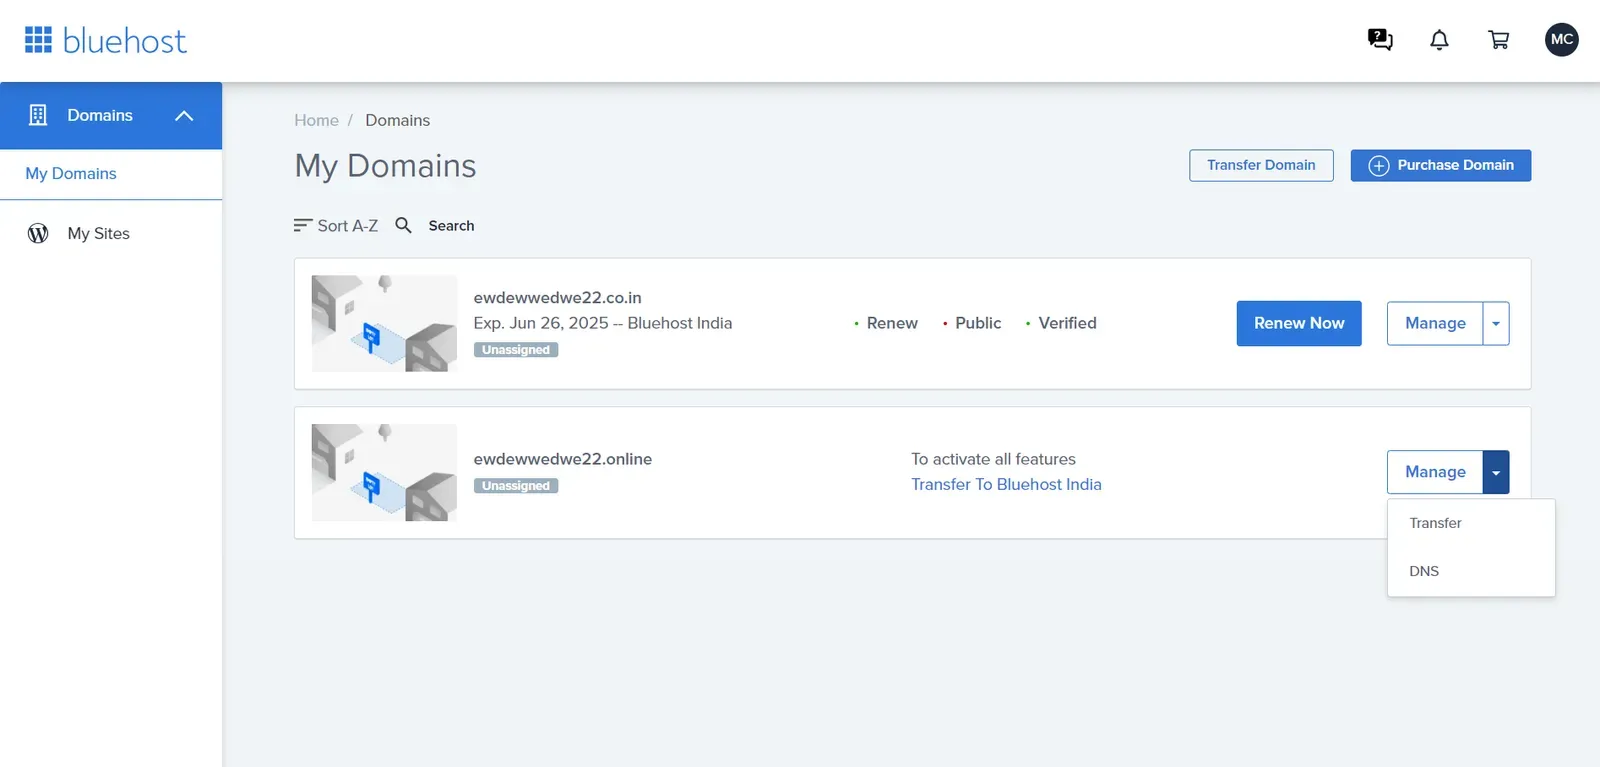
Task: Open the shopping cart
Action: click(x=1499, y=40)
